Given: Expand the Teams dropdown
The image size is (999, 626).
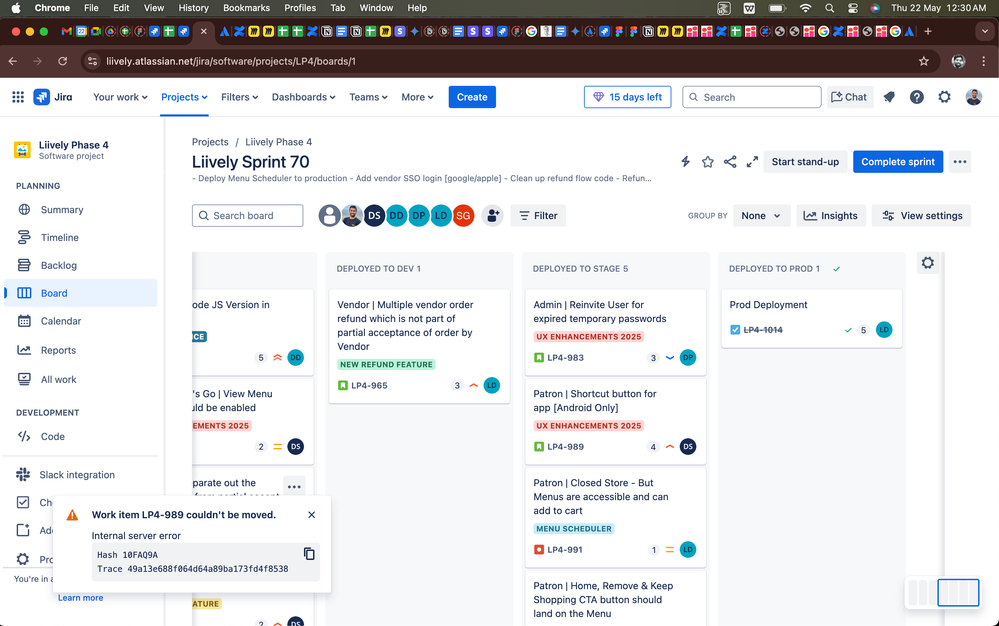Looking at the screenshot, I should point(368,97).
